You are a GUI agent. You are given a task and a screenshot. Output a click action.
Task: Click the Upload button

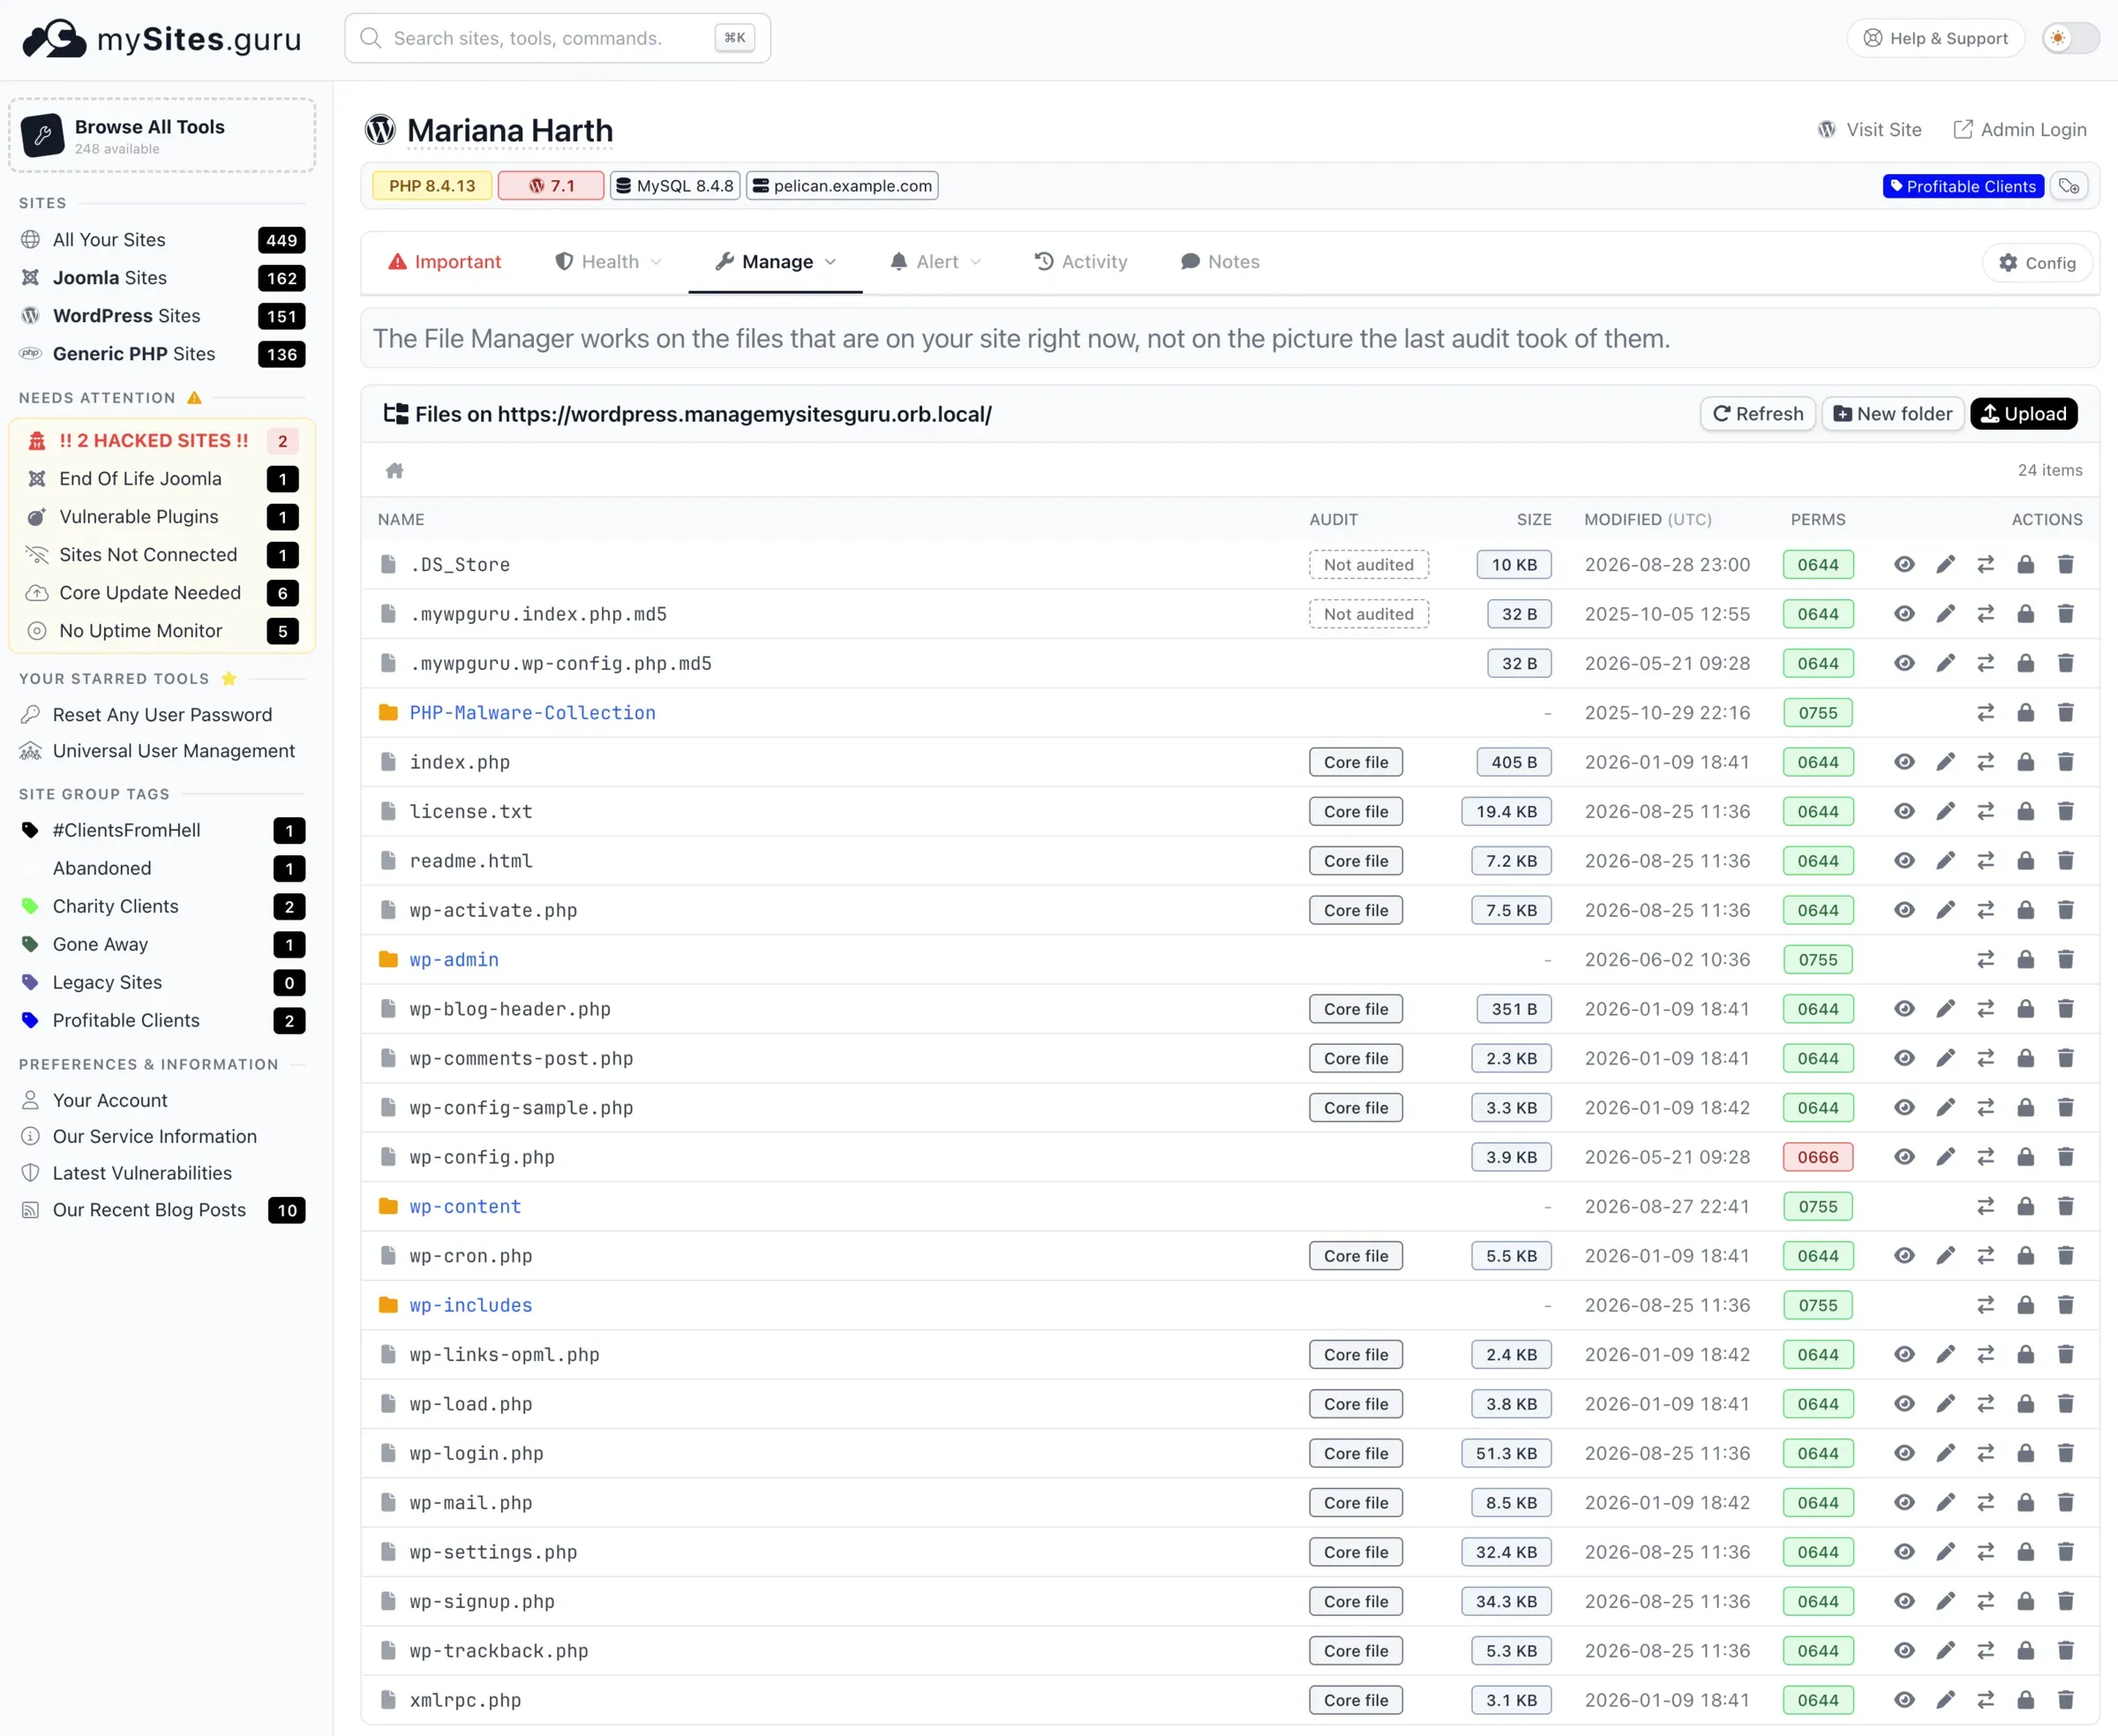2023,414
